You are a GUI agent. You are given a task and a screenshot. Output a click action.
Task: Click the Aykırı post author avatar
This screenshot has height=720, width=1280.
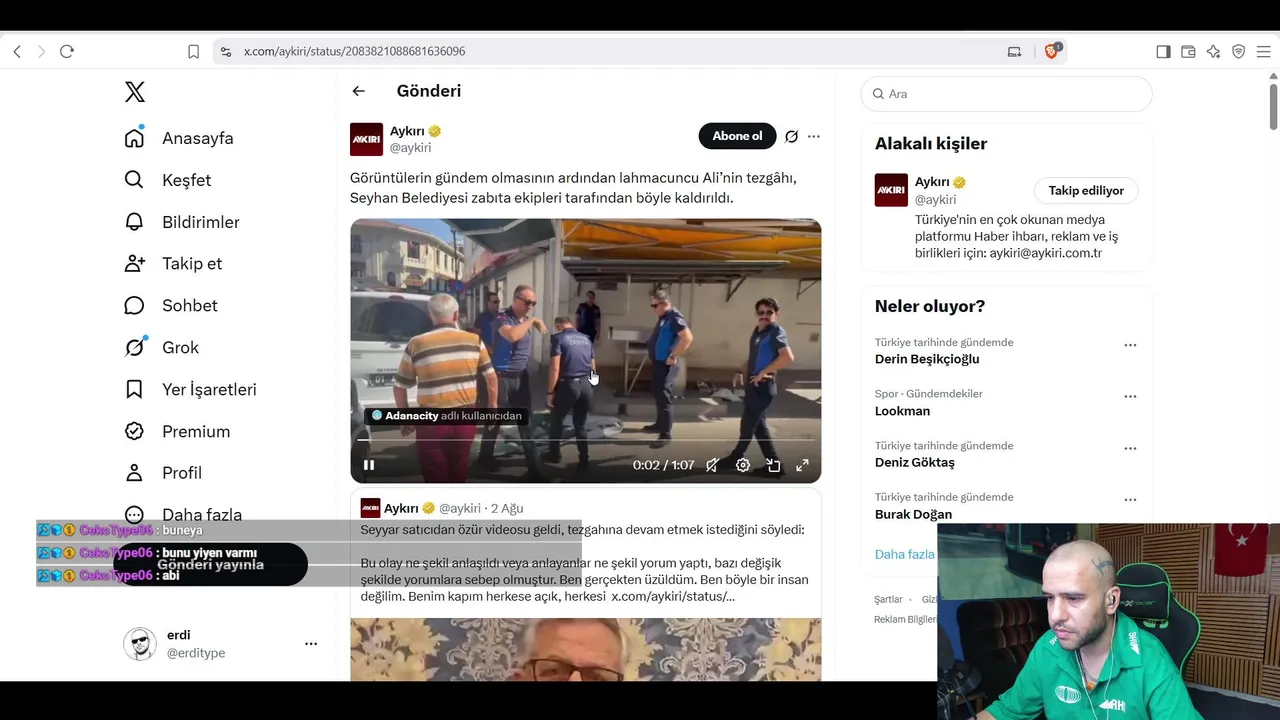click(366, 139)
